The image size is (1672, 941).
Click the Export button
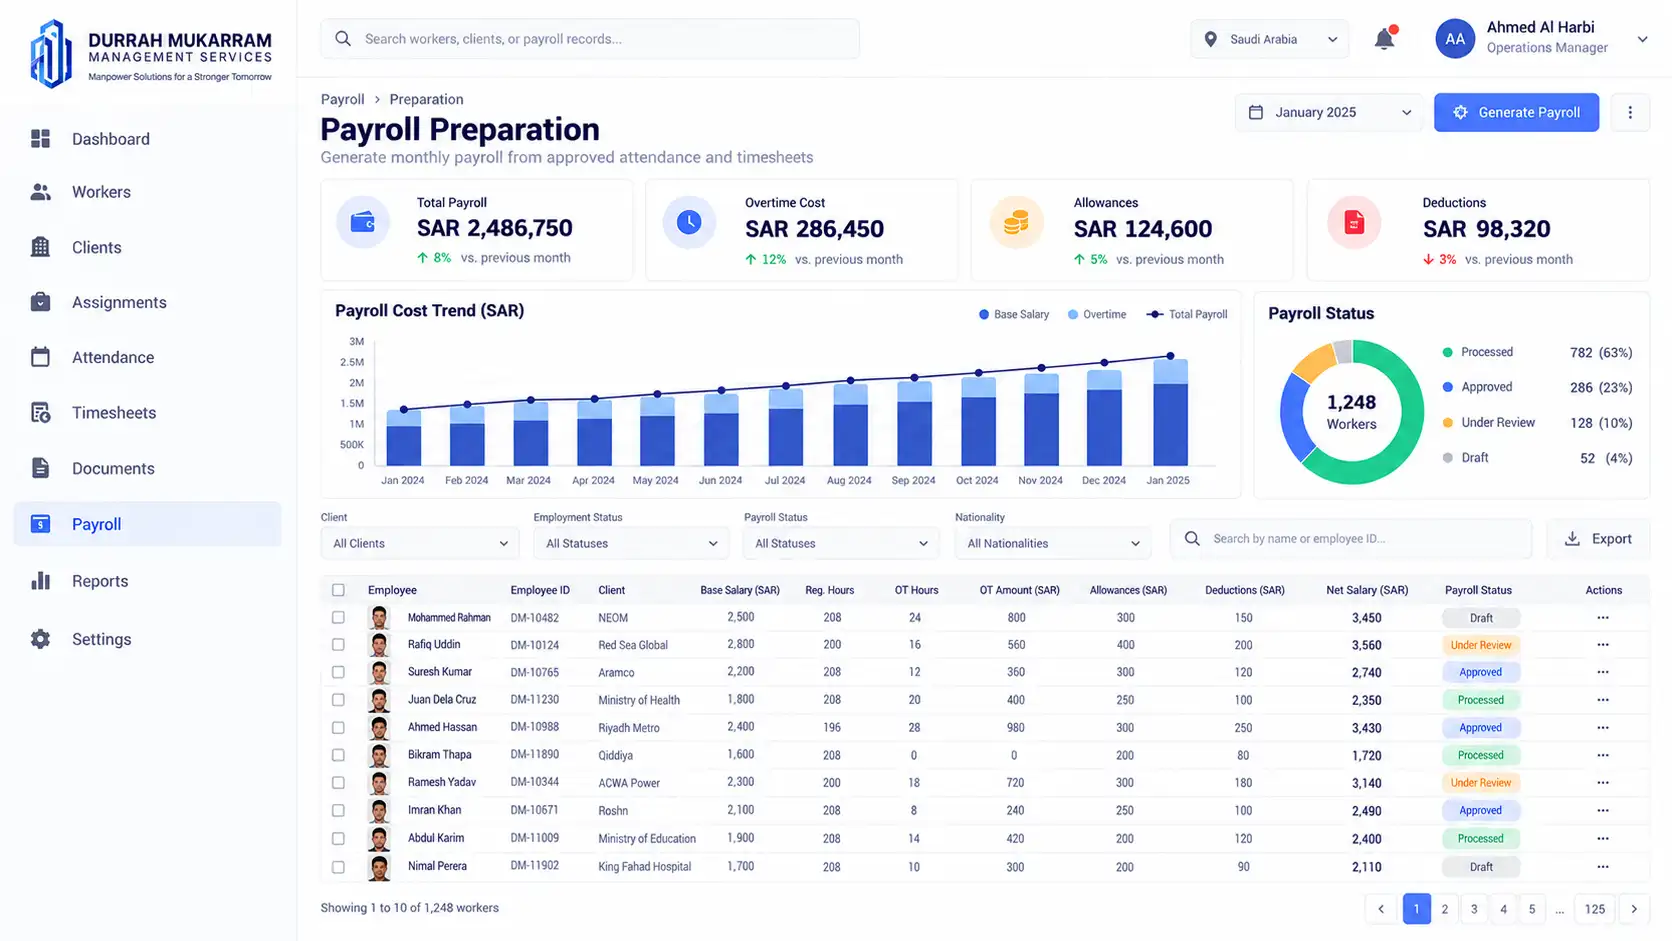click(1598, 538)
